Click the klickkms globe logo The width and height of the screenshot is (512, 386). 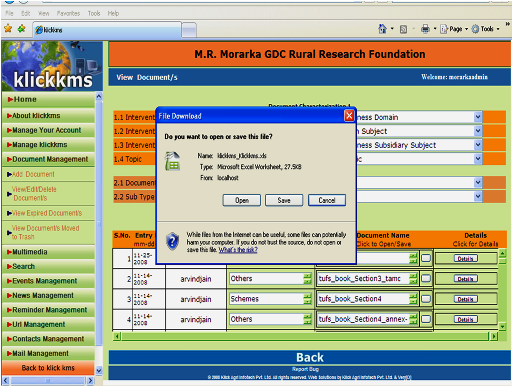pyautogui.click(x=52, y=66)
